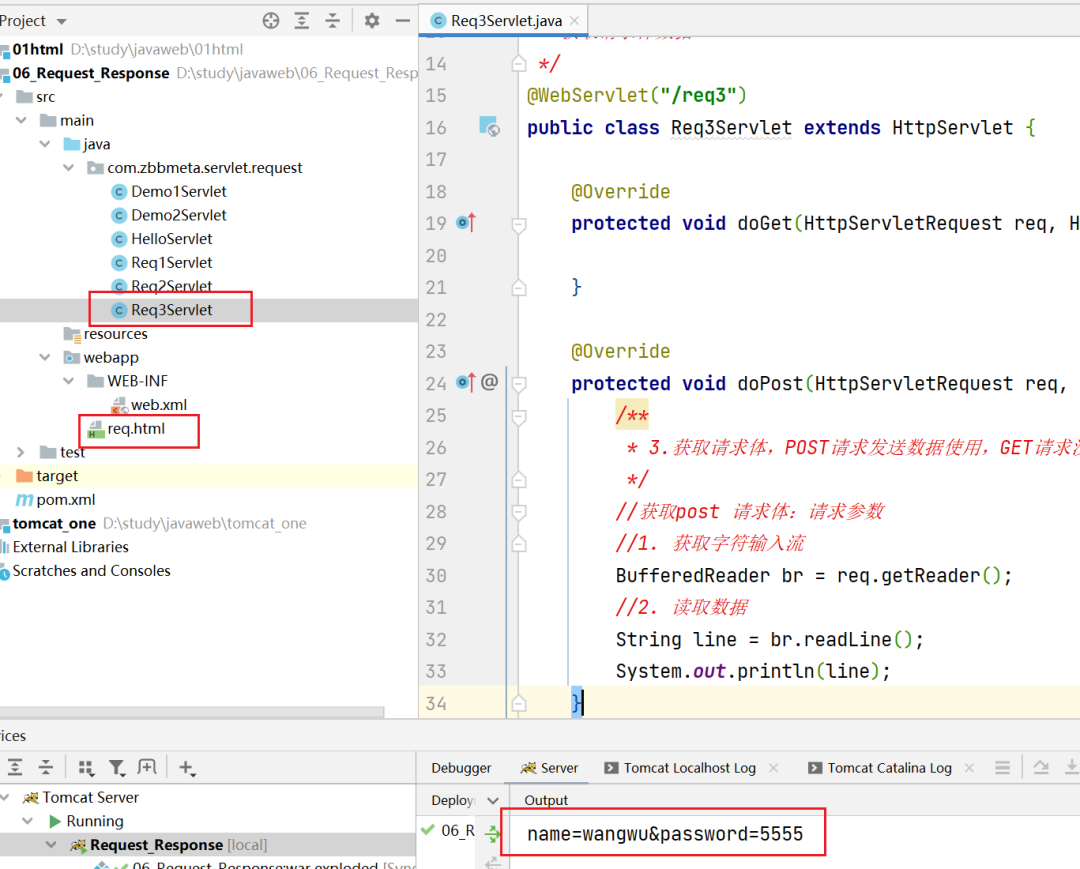Viewport: 1080px width, 869px height.
Task: Click Expand All icon in Project toolbar
Action: (x=302, y=21)
